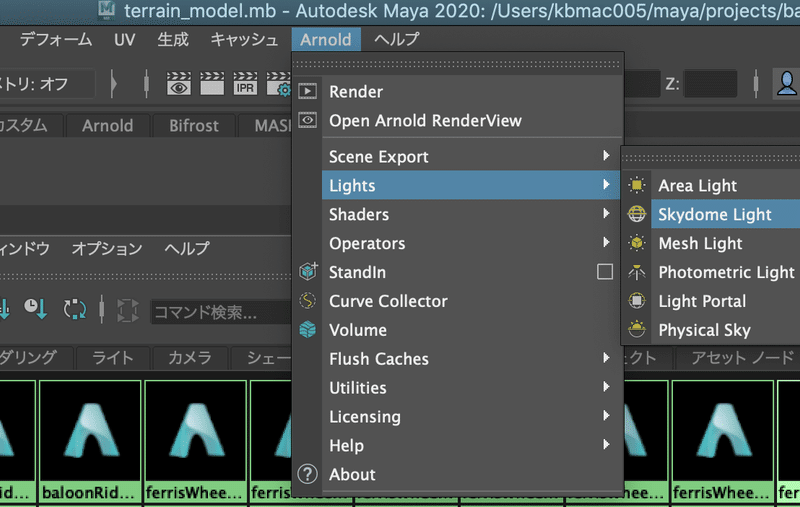Click the Mesh Light icon
This screenshot has width=800, height=507.
(636, 243)
